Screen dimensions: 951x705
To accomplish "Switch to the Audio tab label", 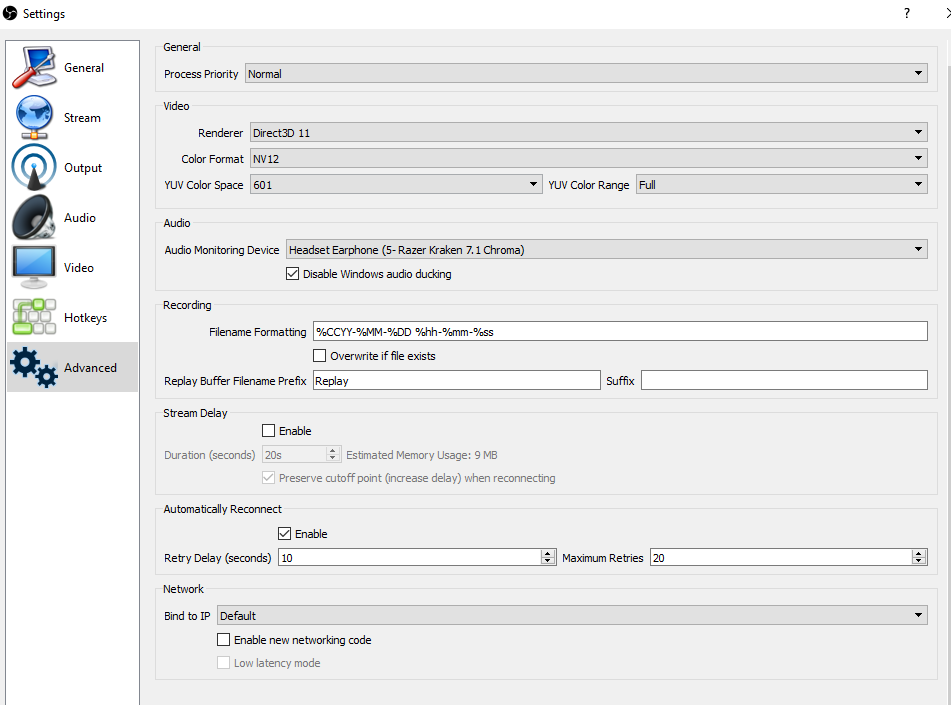I will (79, 218).
